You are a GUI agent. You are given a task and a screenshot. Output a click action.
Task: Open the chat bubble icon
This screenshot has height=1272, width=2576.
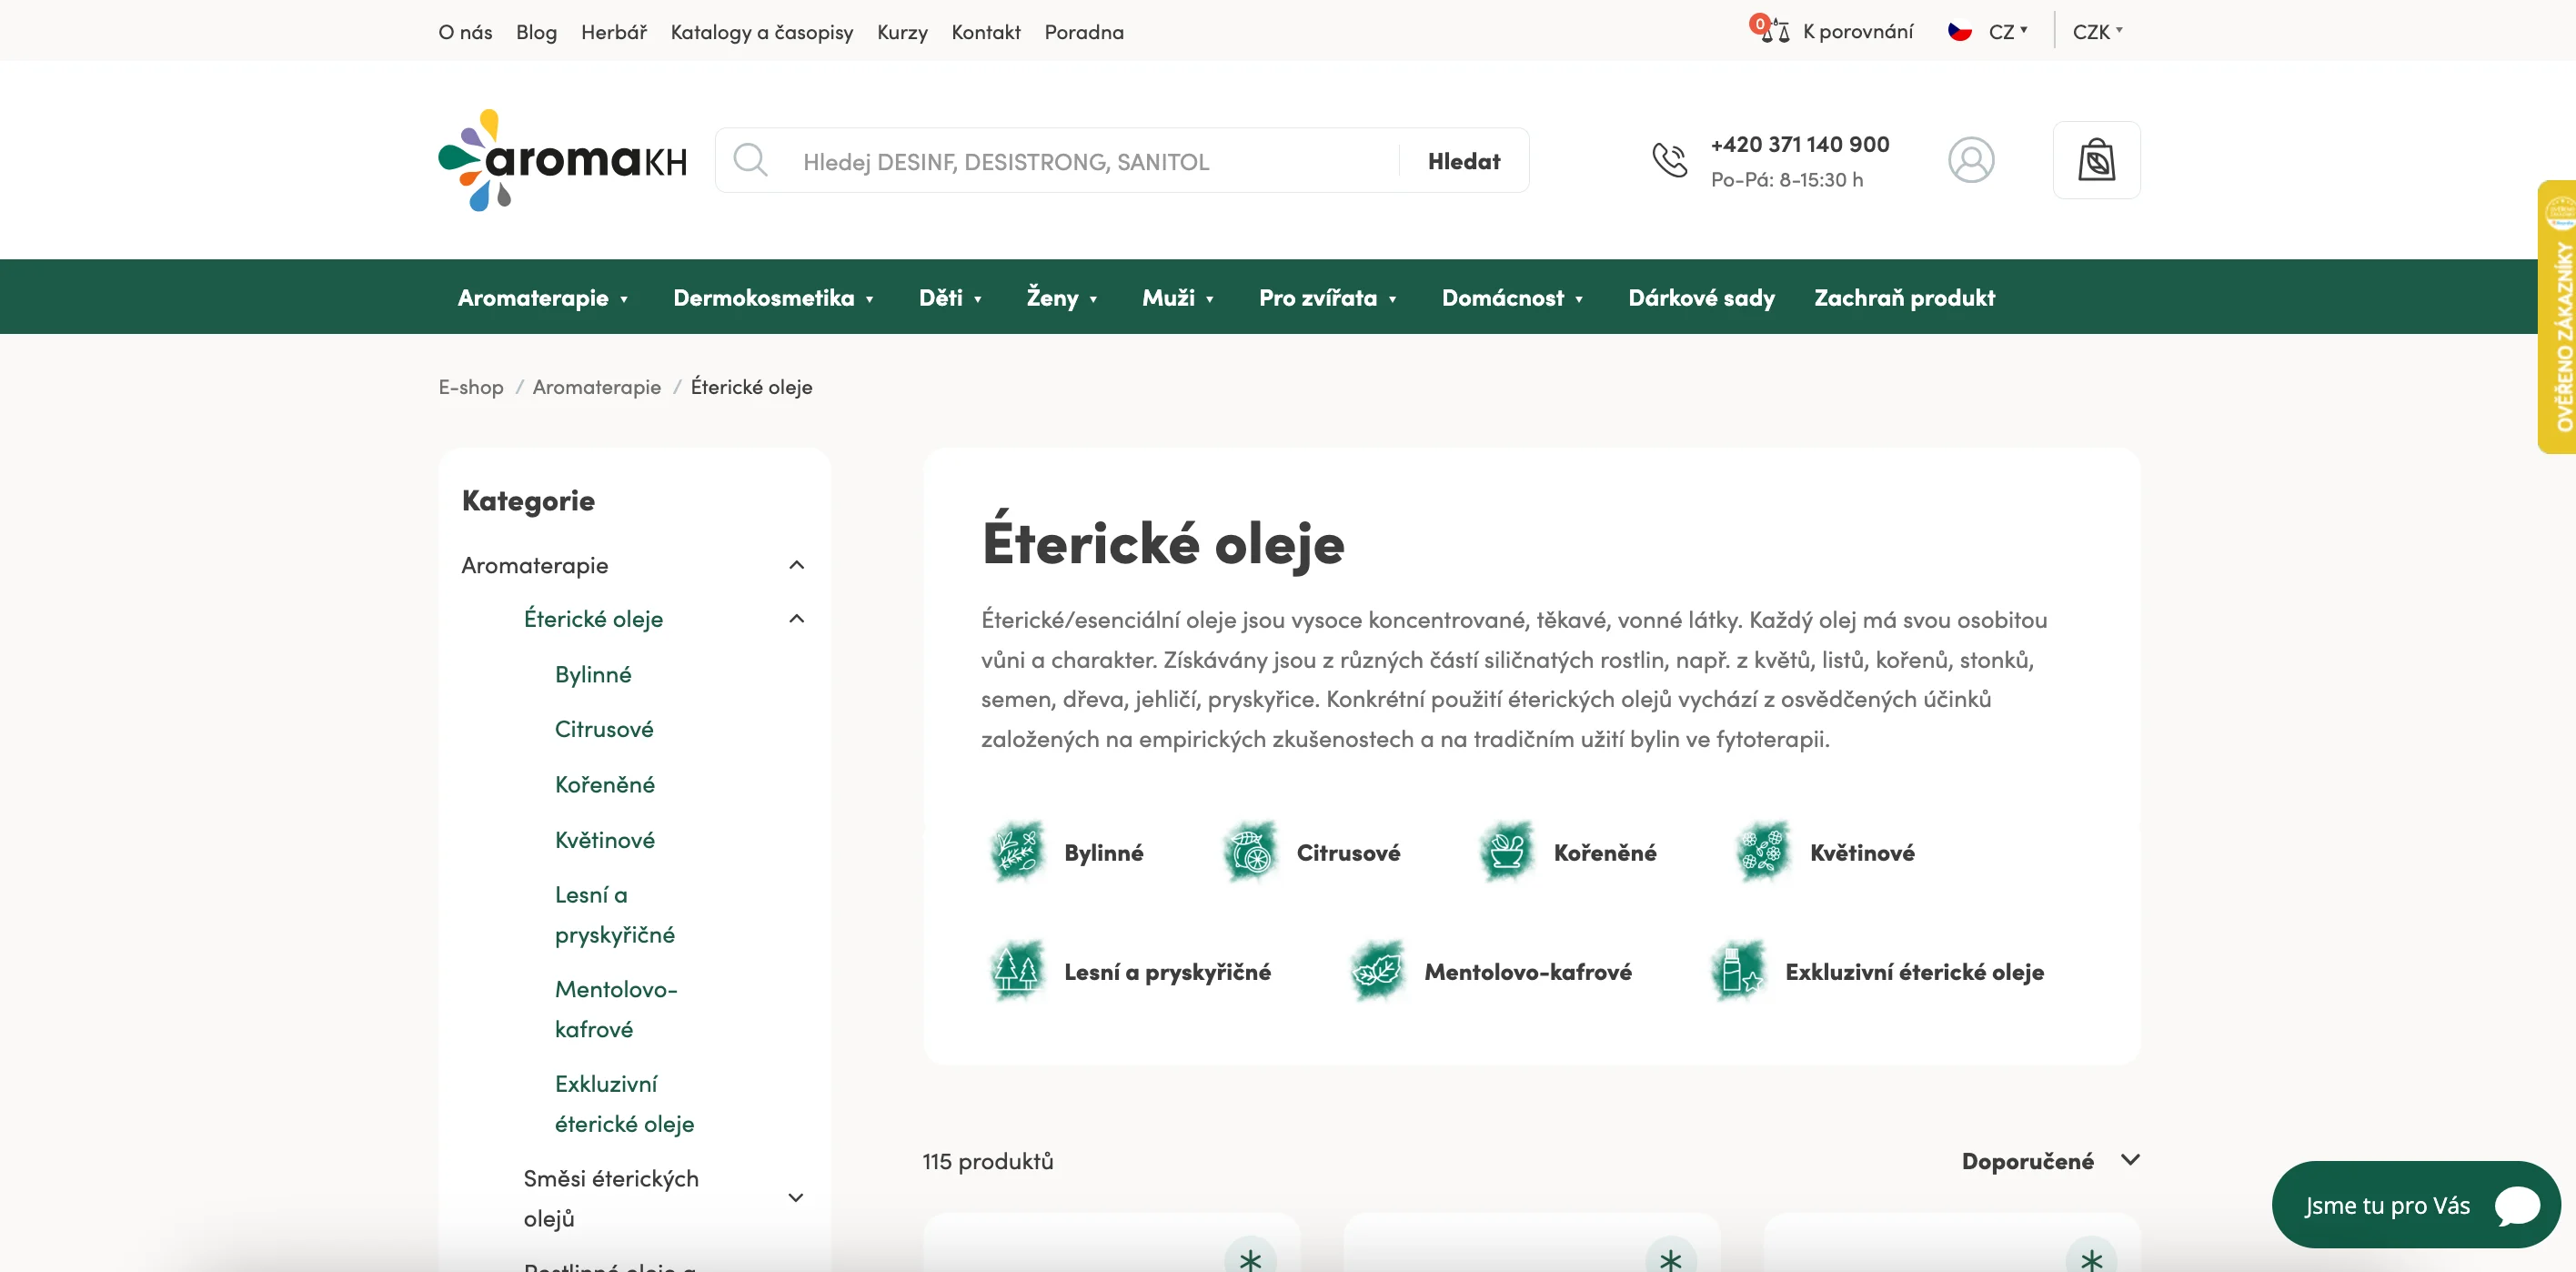[2517, 1205]
